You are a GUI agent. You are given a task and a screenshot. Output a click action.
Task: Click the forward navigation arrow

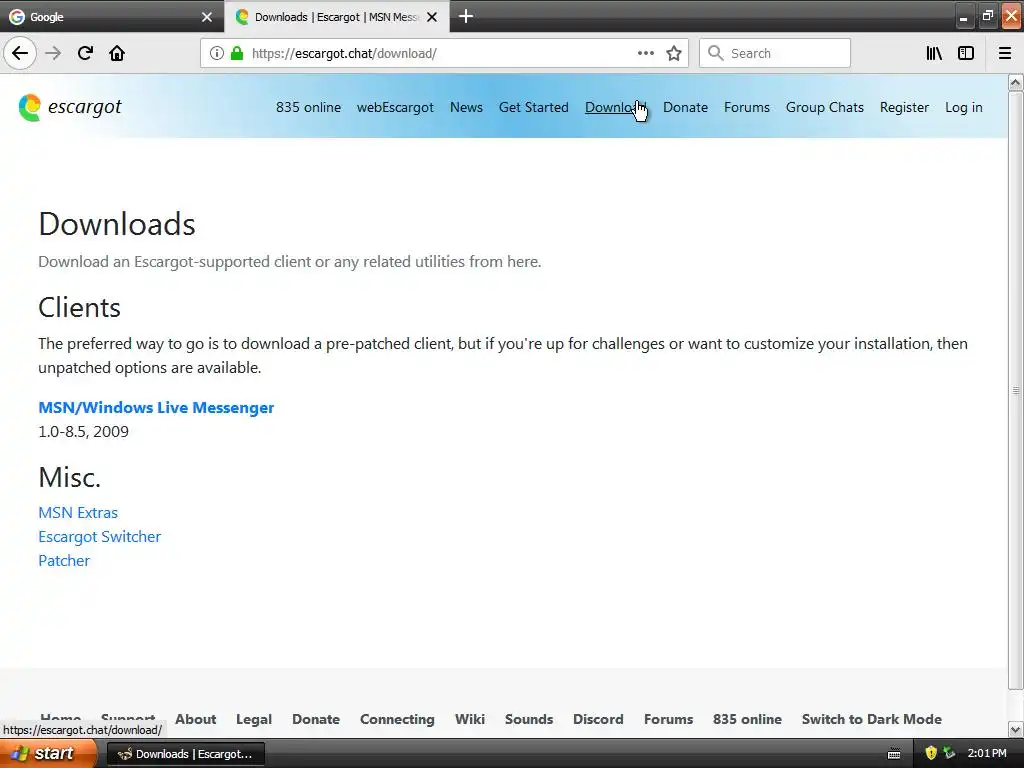[x=53, y=53]
